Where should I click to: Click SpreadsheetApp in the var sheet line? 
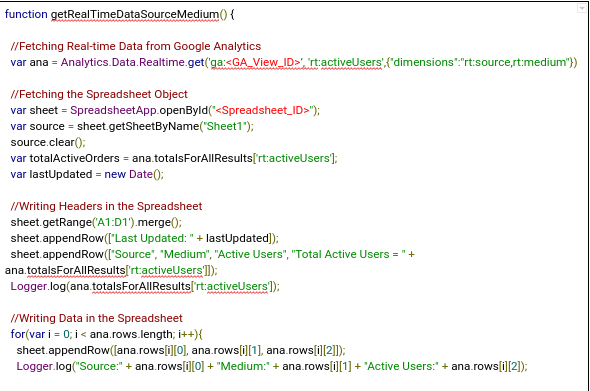coord(113,111)
